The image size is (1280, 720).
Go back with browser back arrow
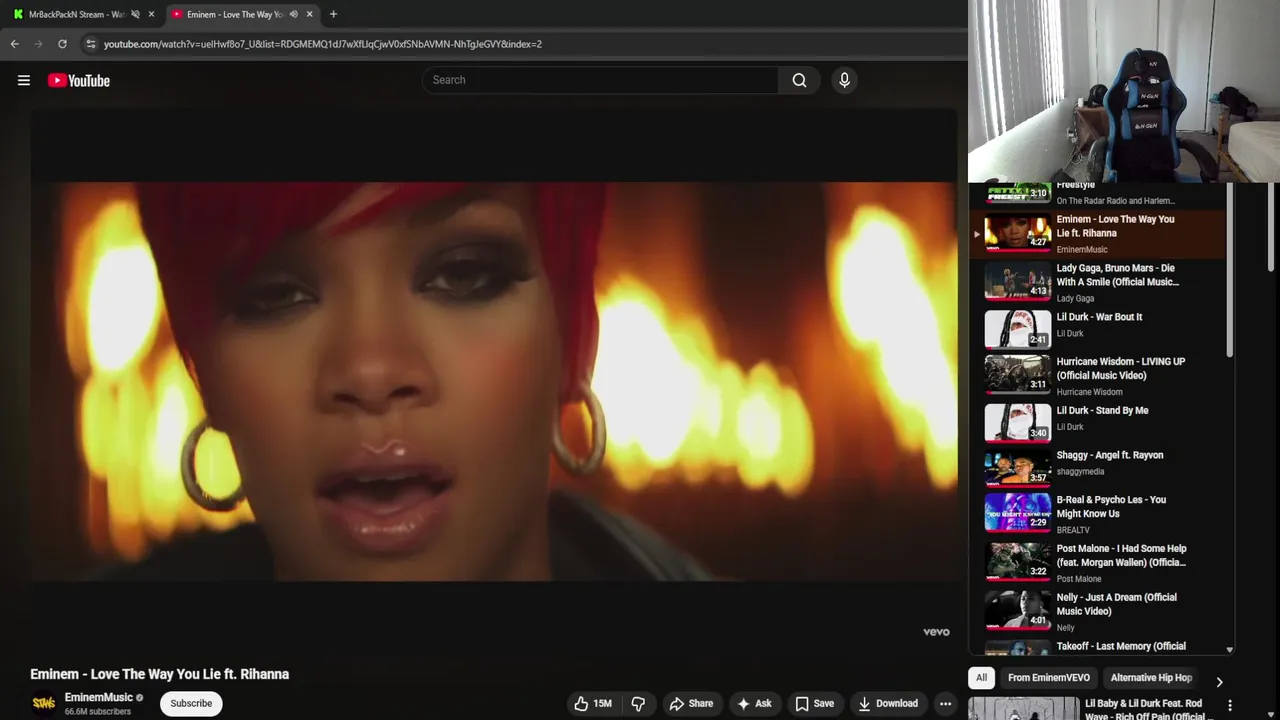click(x=14, y=44)
